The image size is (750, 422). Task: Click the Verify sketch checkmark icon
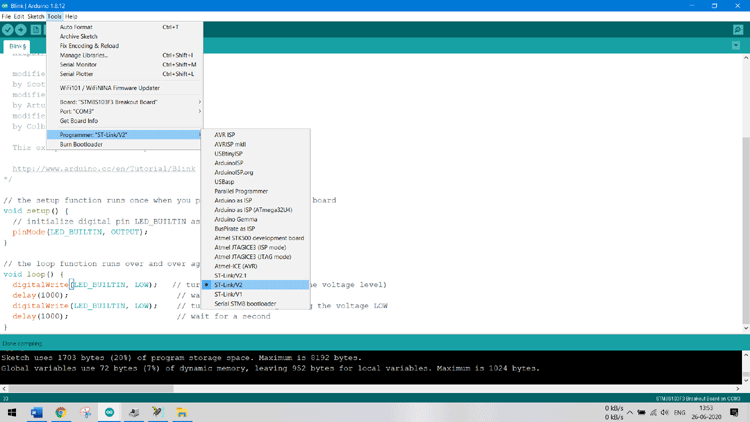[8, 30]
